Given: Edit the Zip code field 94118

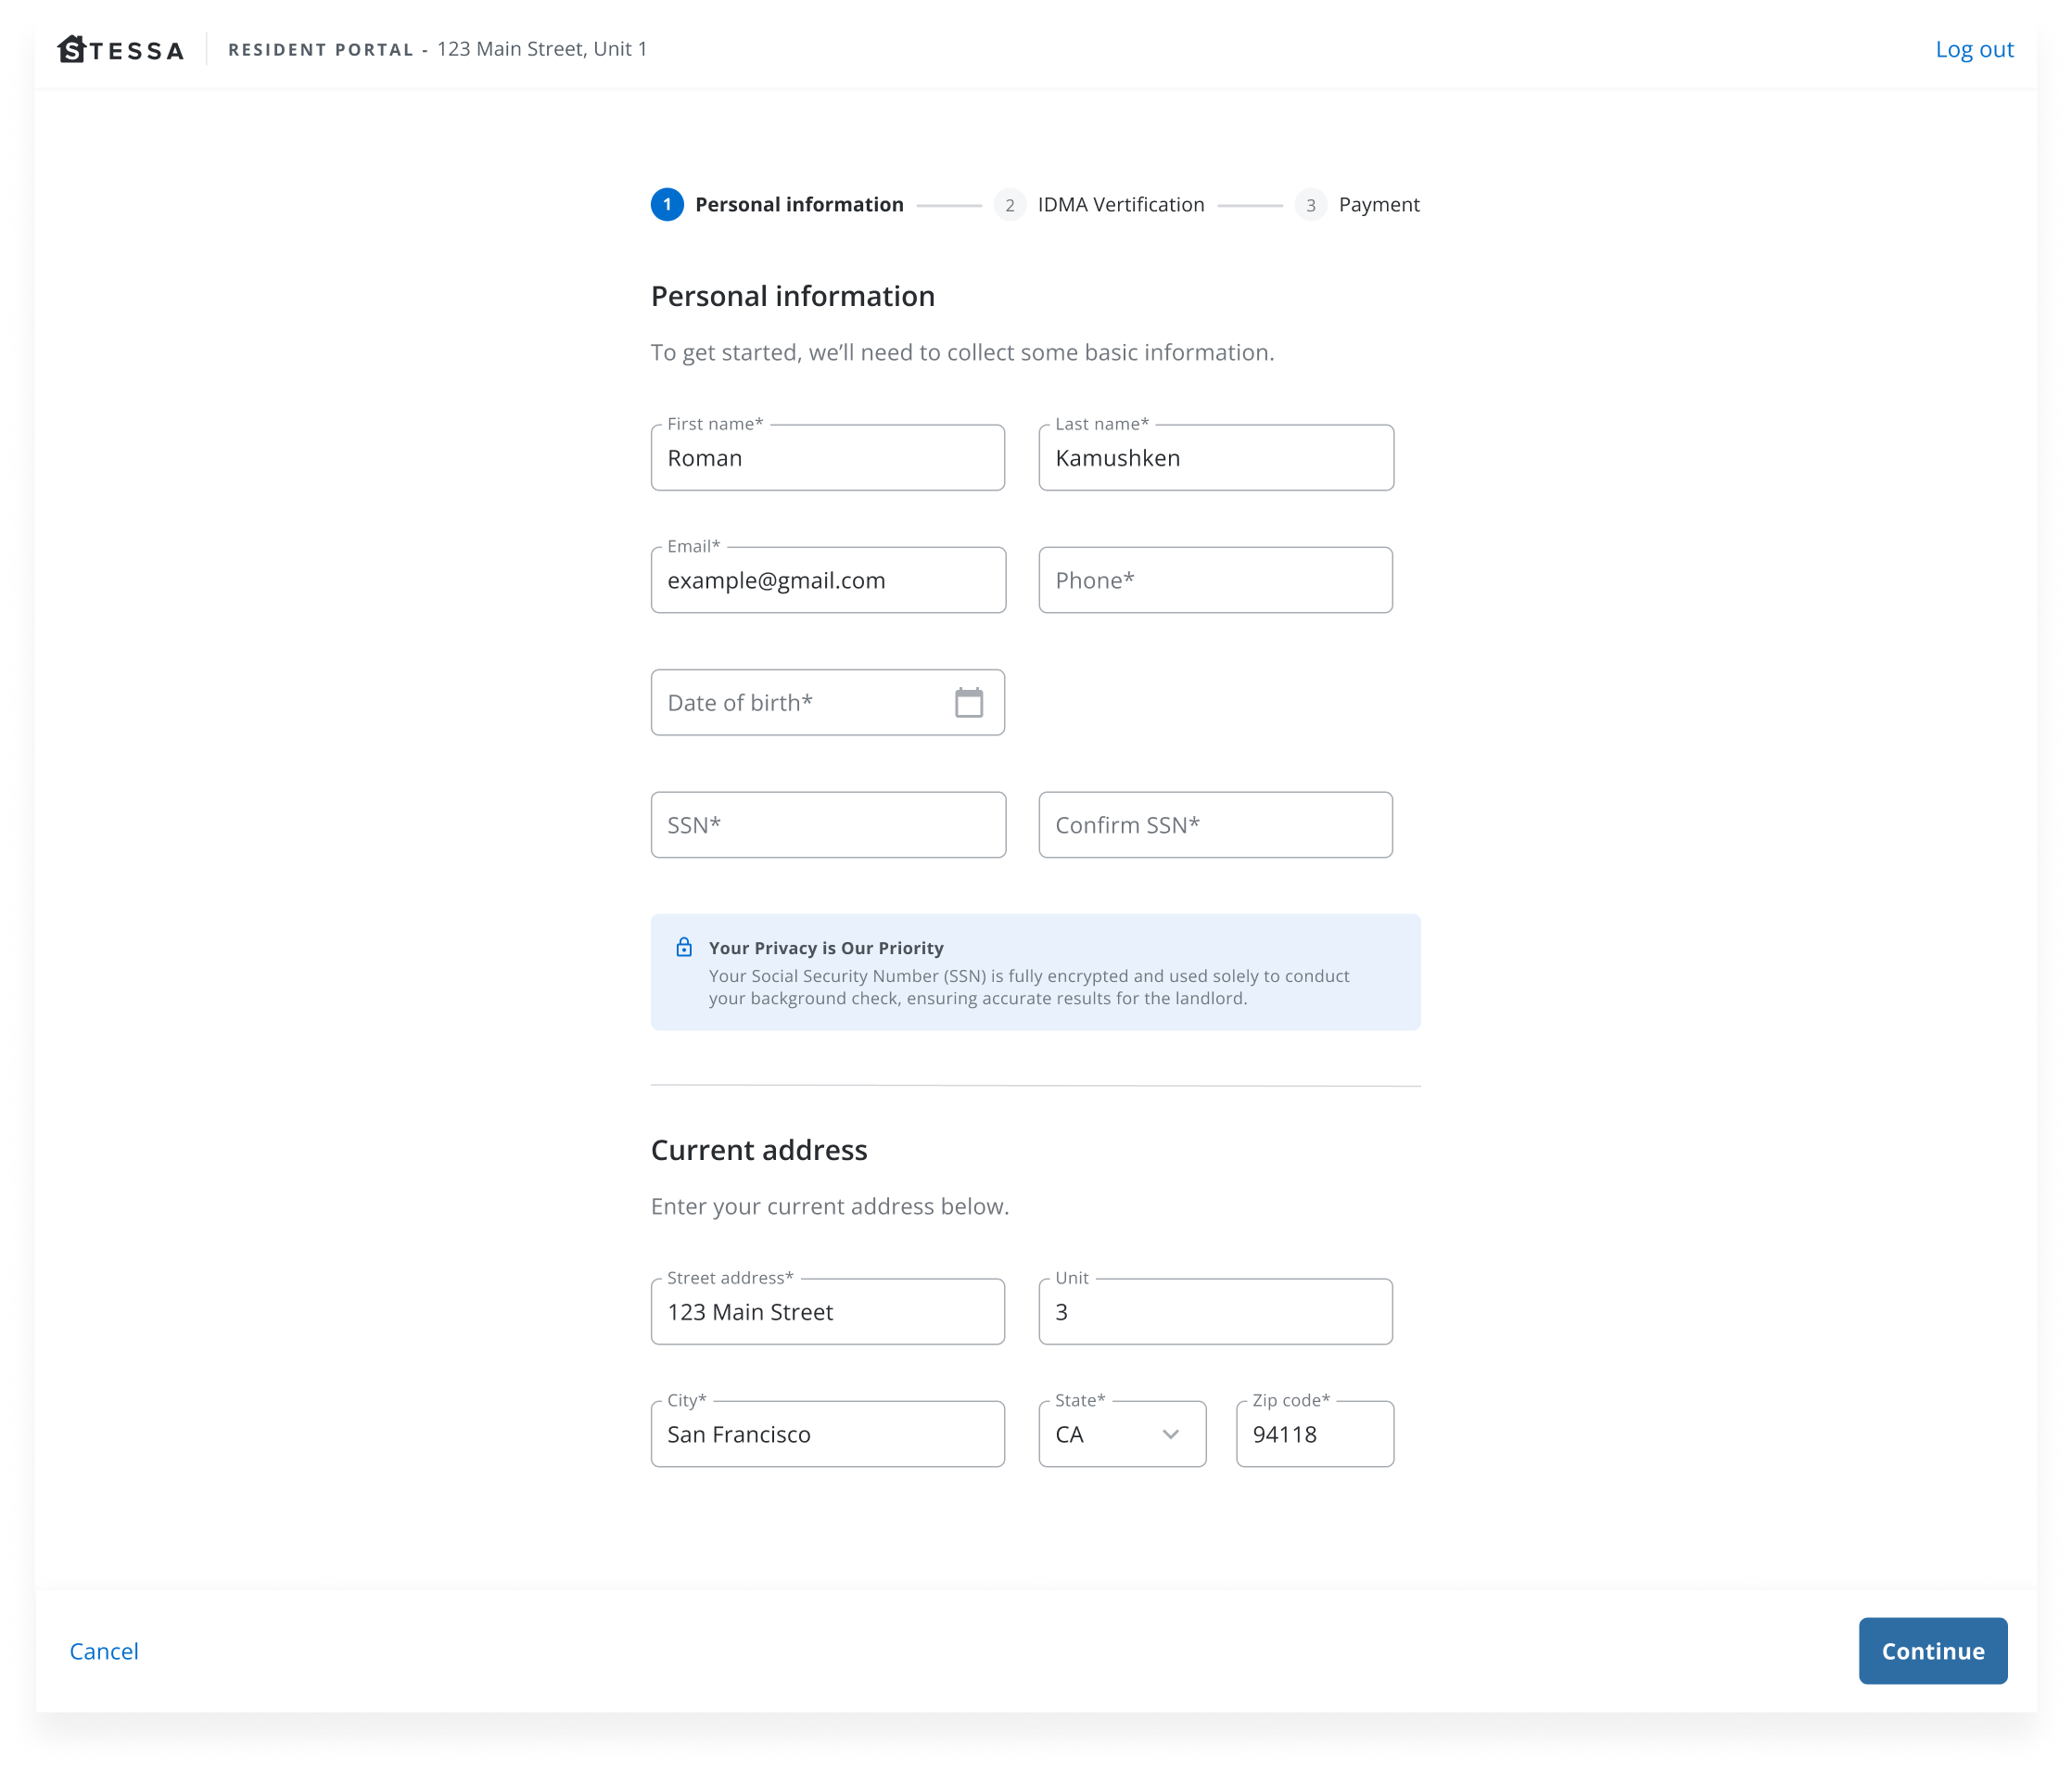Looking at the screenshot, I should 1314,1434.
